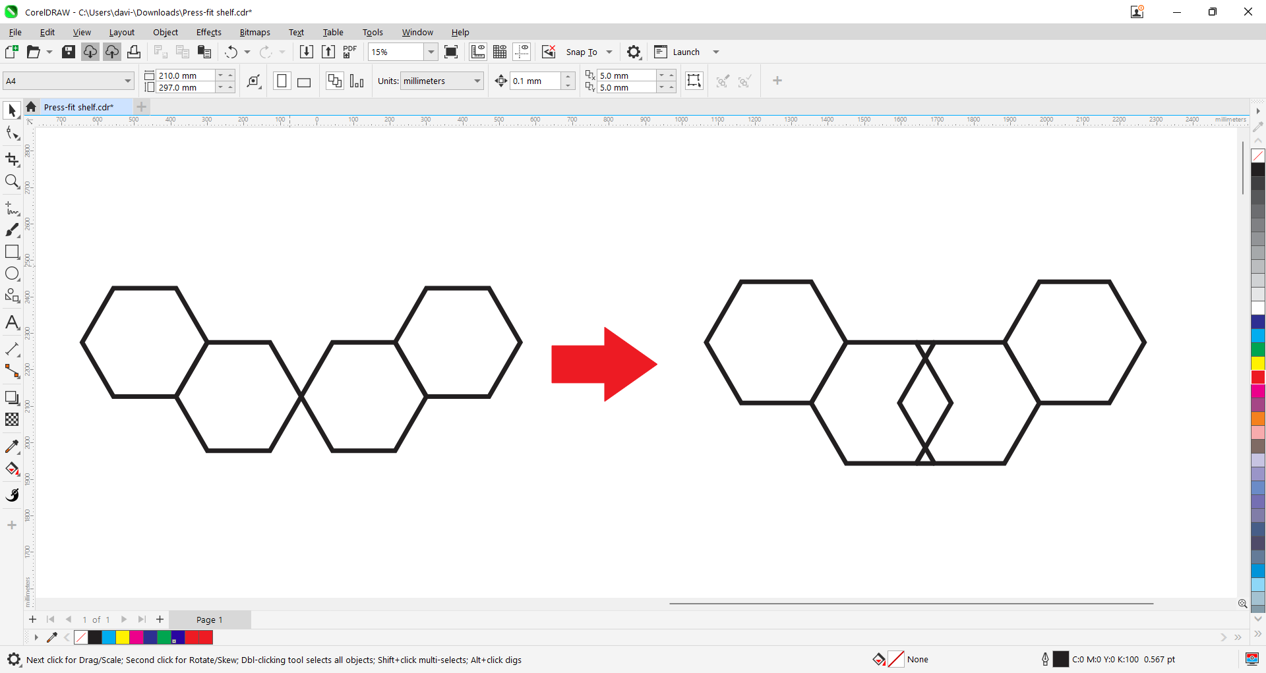Open the Undo history dropdown arrow

[x=247, y=52]
